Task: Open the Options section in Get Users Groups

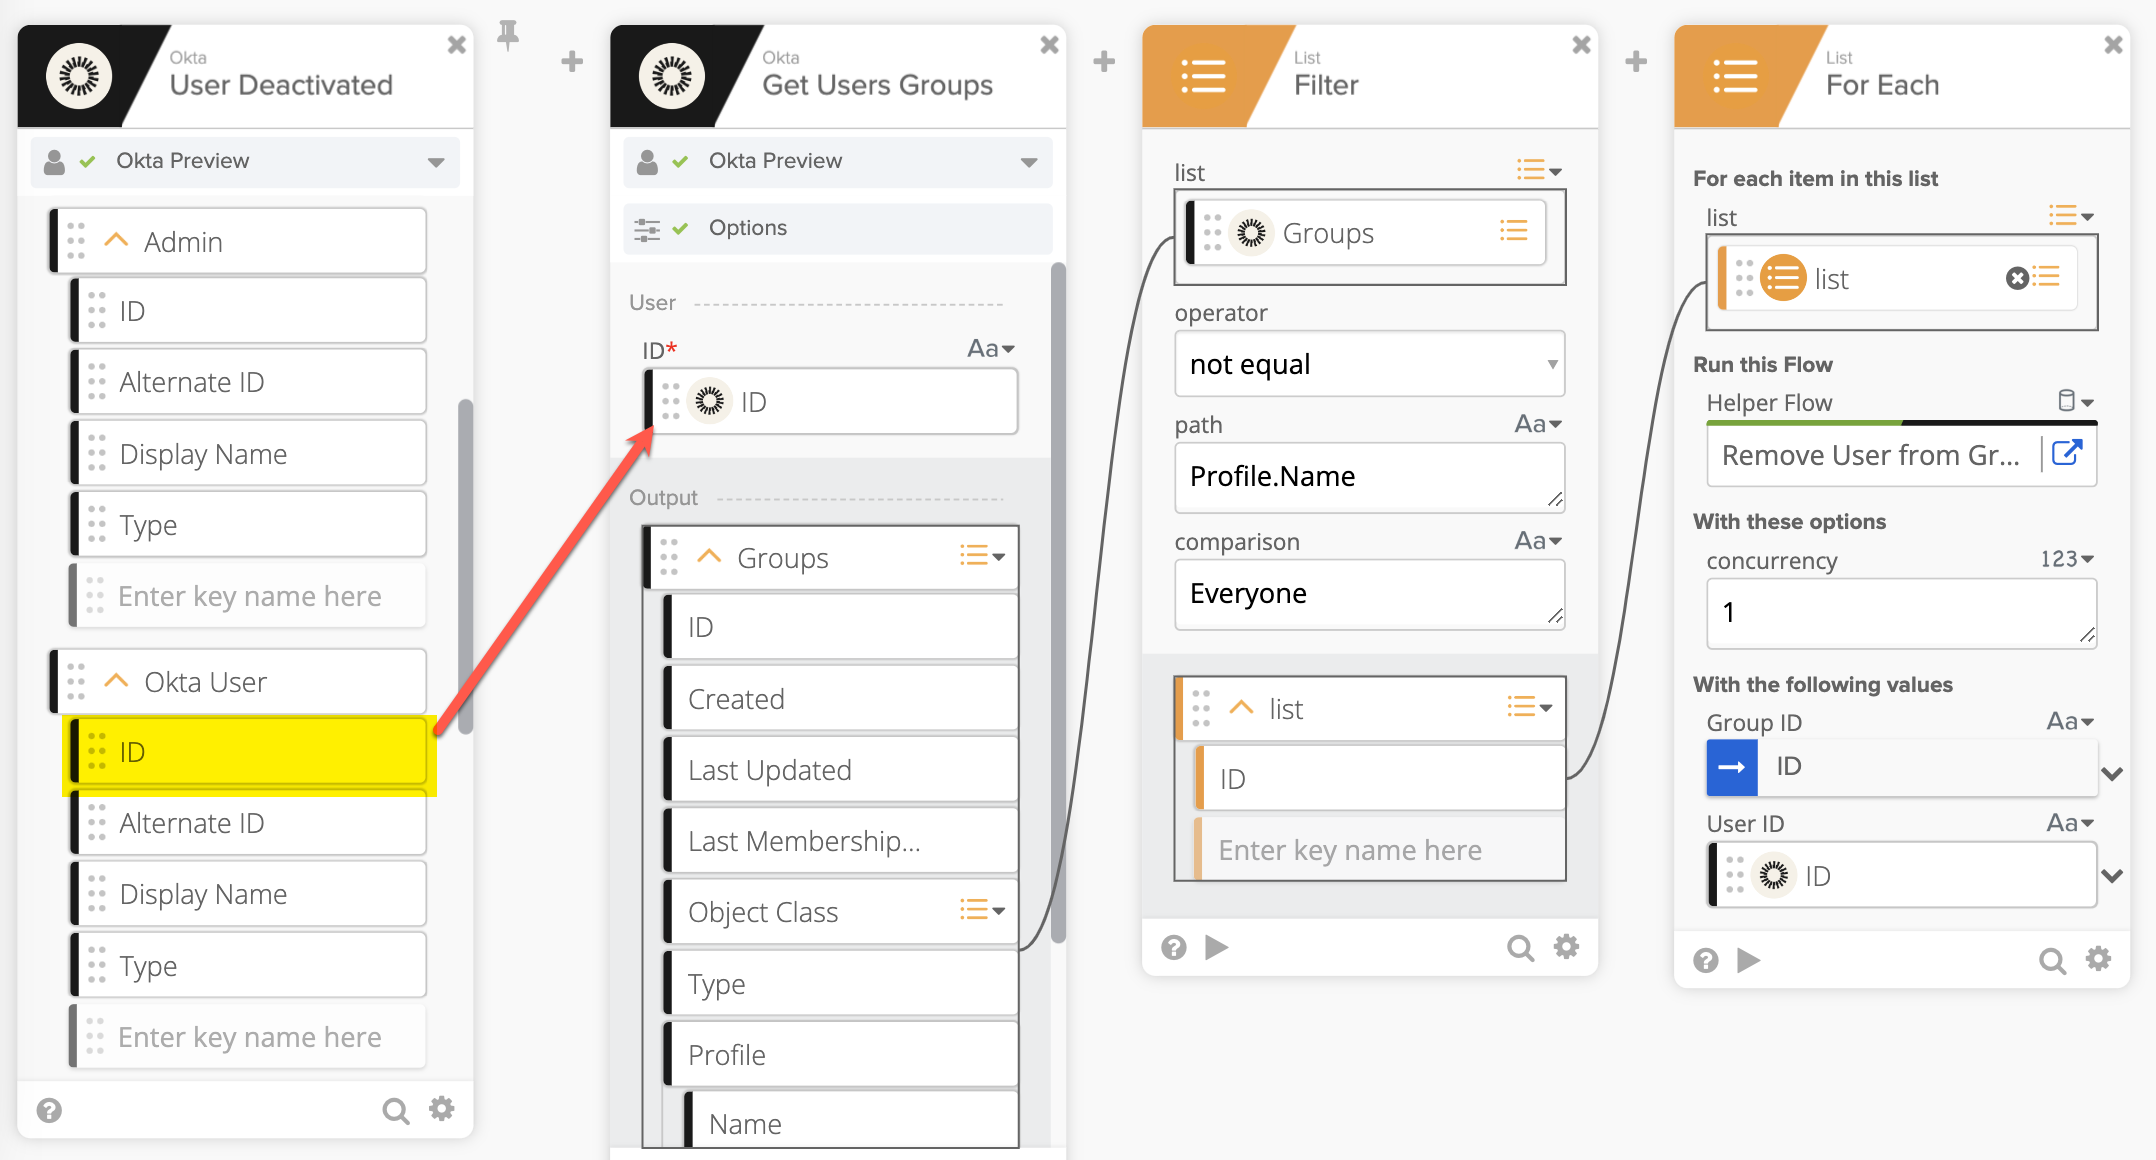Action: click(838, 228)
